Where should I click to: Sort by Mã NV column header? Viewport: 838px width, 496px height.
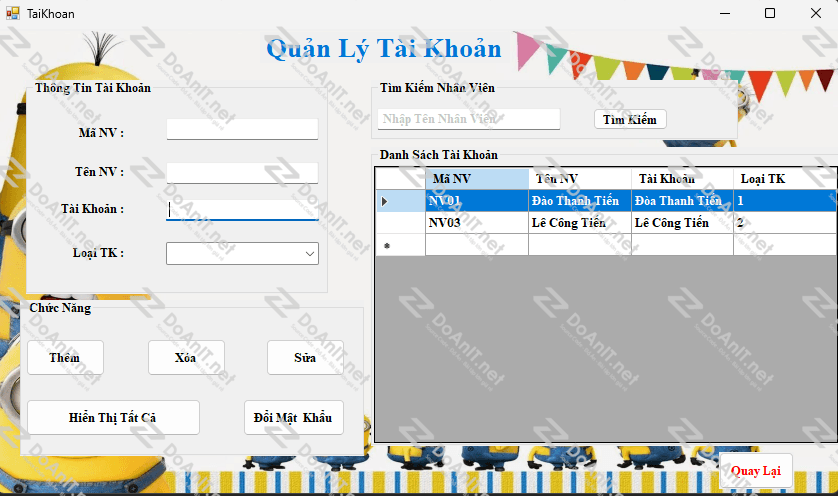click(477, 179)
